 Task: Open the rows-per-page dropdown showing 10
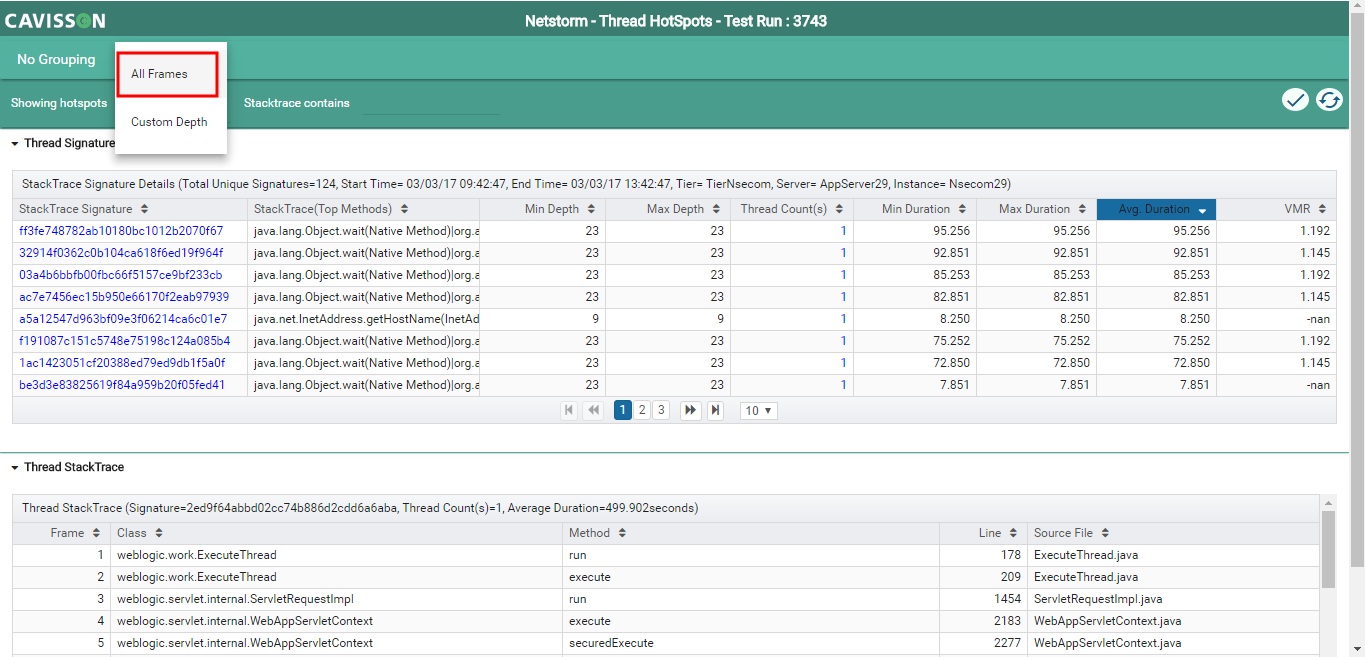coord(758,411)
